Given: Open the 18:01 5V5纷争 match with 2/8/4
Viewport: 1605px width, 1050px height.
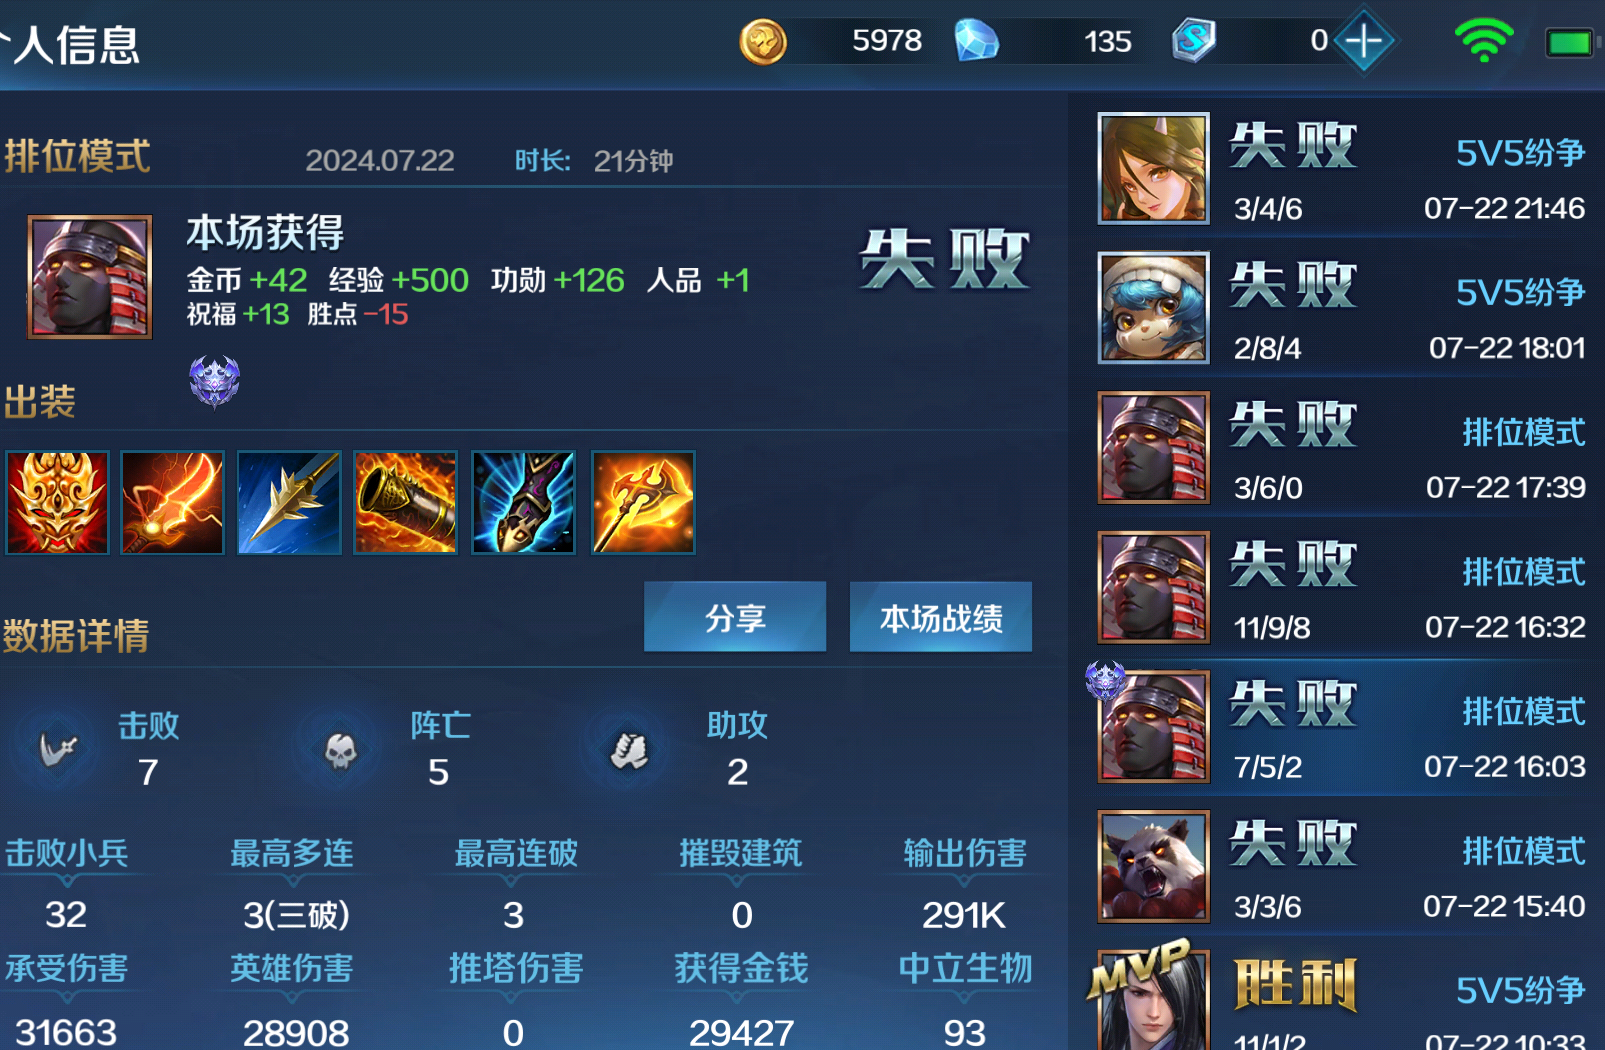Looking at the screenshot, I should click(x=1341, y=308).
